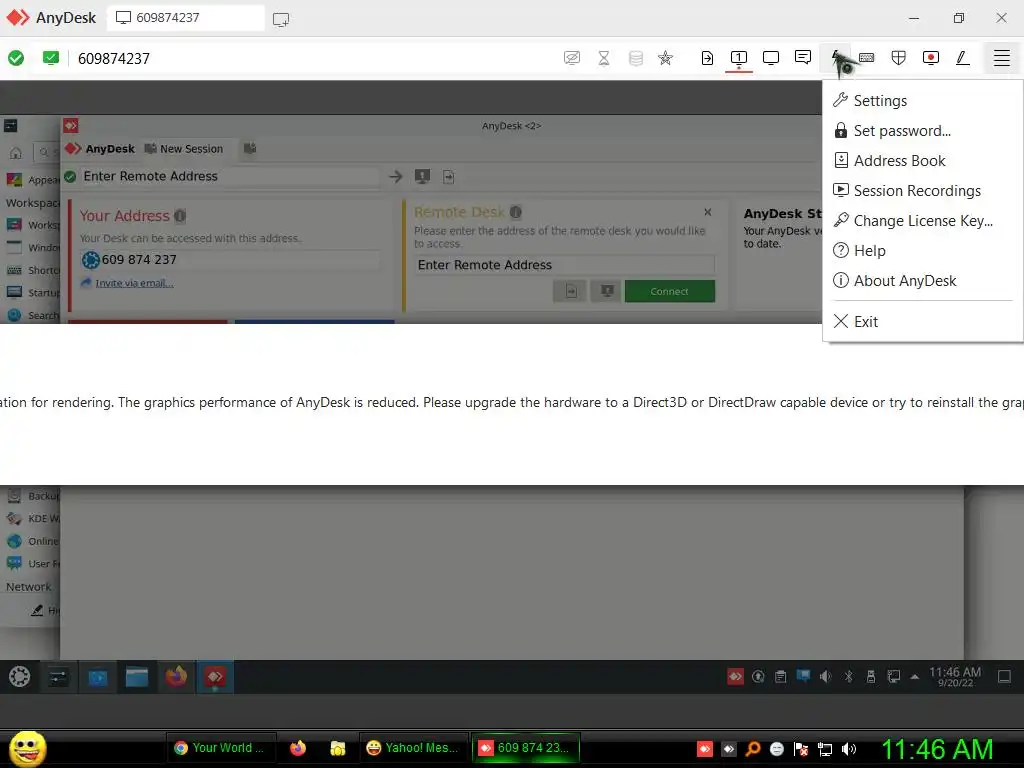Click the 609 874 237 address text
The height and width of the screenshot is (768, 1024).
click(x=139, y=260)
